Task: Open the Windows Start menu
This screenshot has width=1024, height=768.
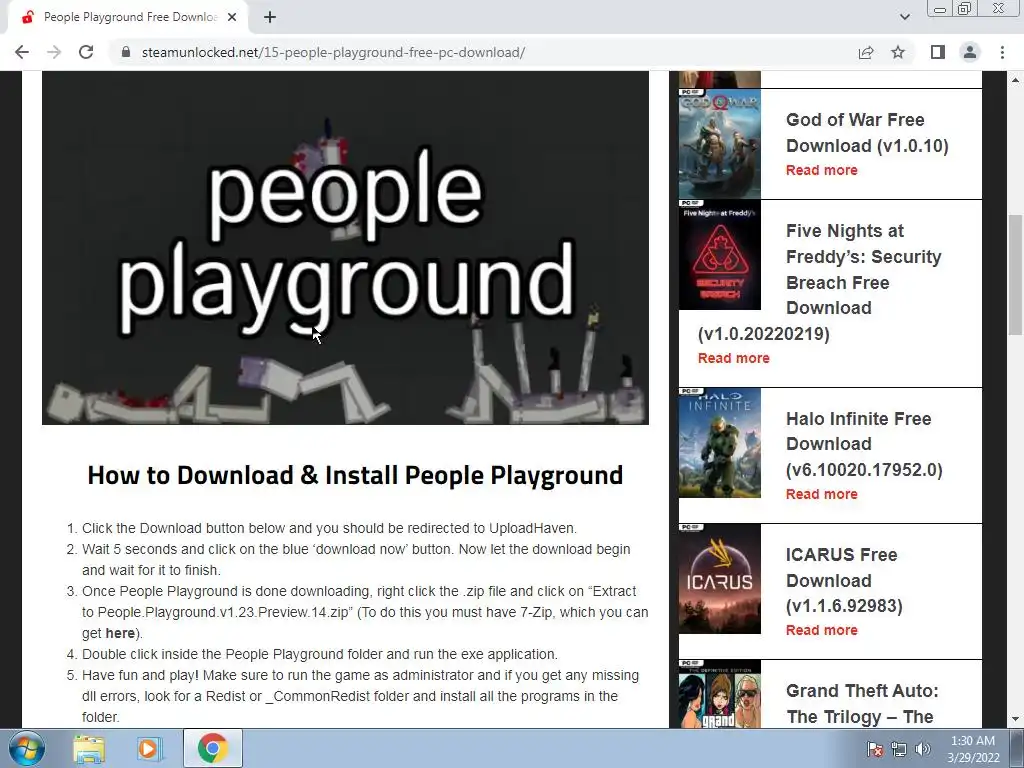Action: [27, 748]
